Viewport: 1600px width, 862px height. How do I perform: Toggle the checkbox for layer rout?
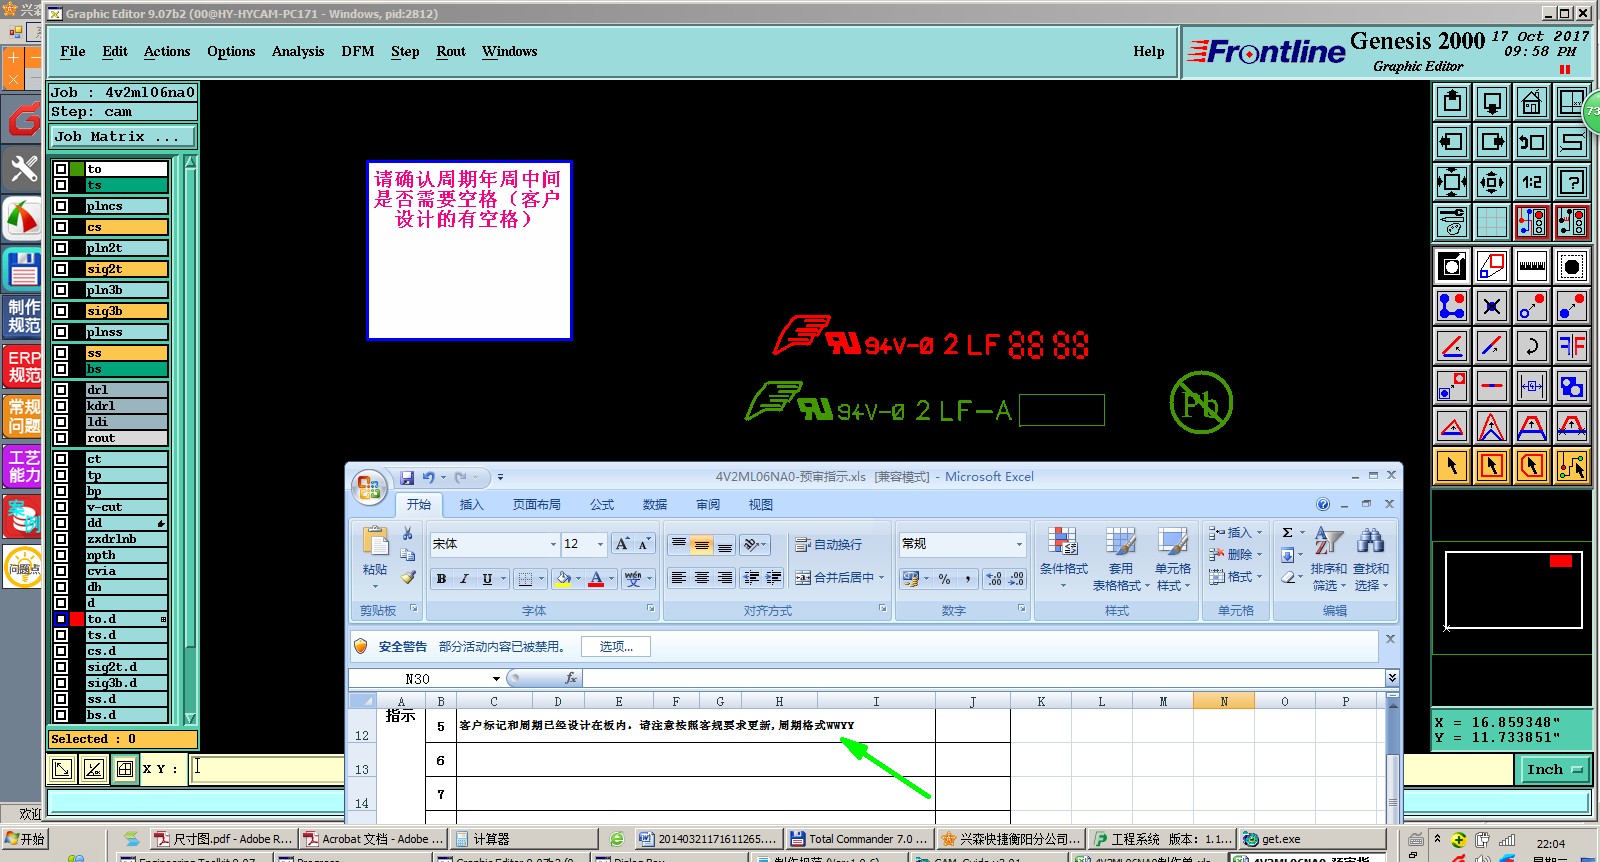click(x=61, y=438)
